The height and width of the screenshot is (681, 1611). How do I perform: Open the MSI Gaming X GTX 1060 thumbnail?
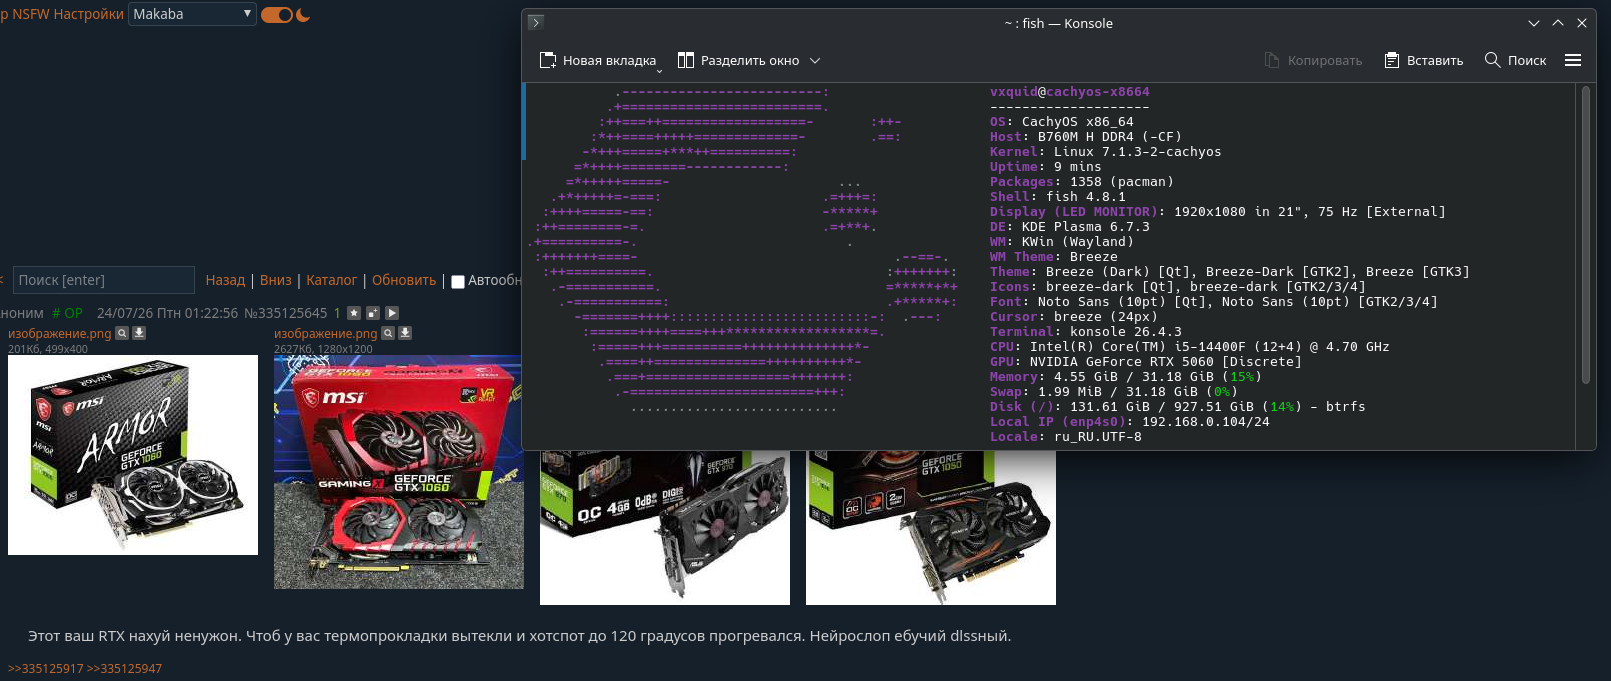pos(398,472)
